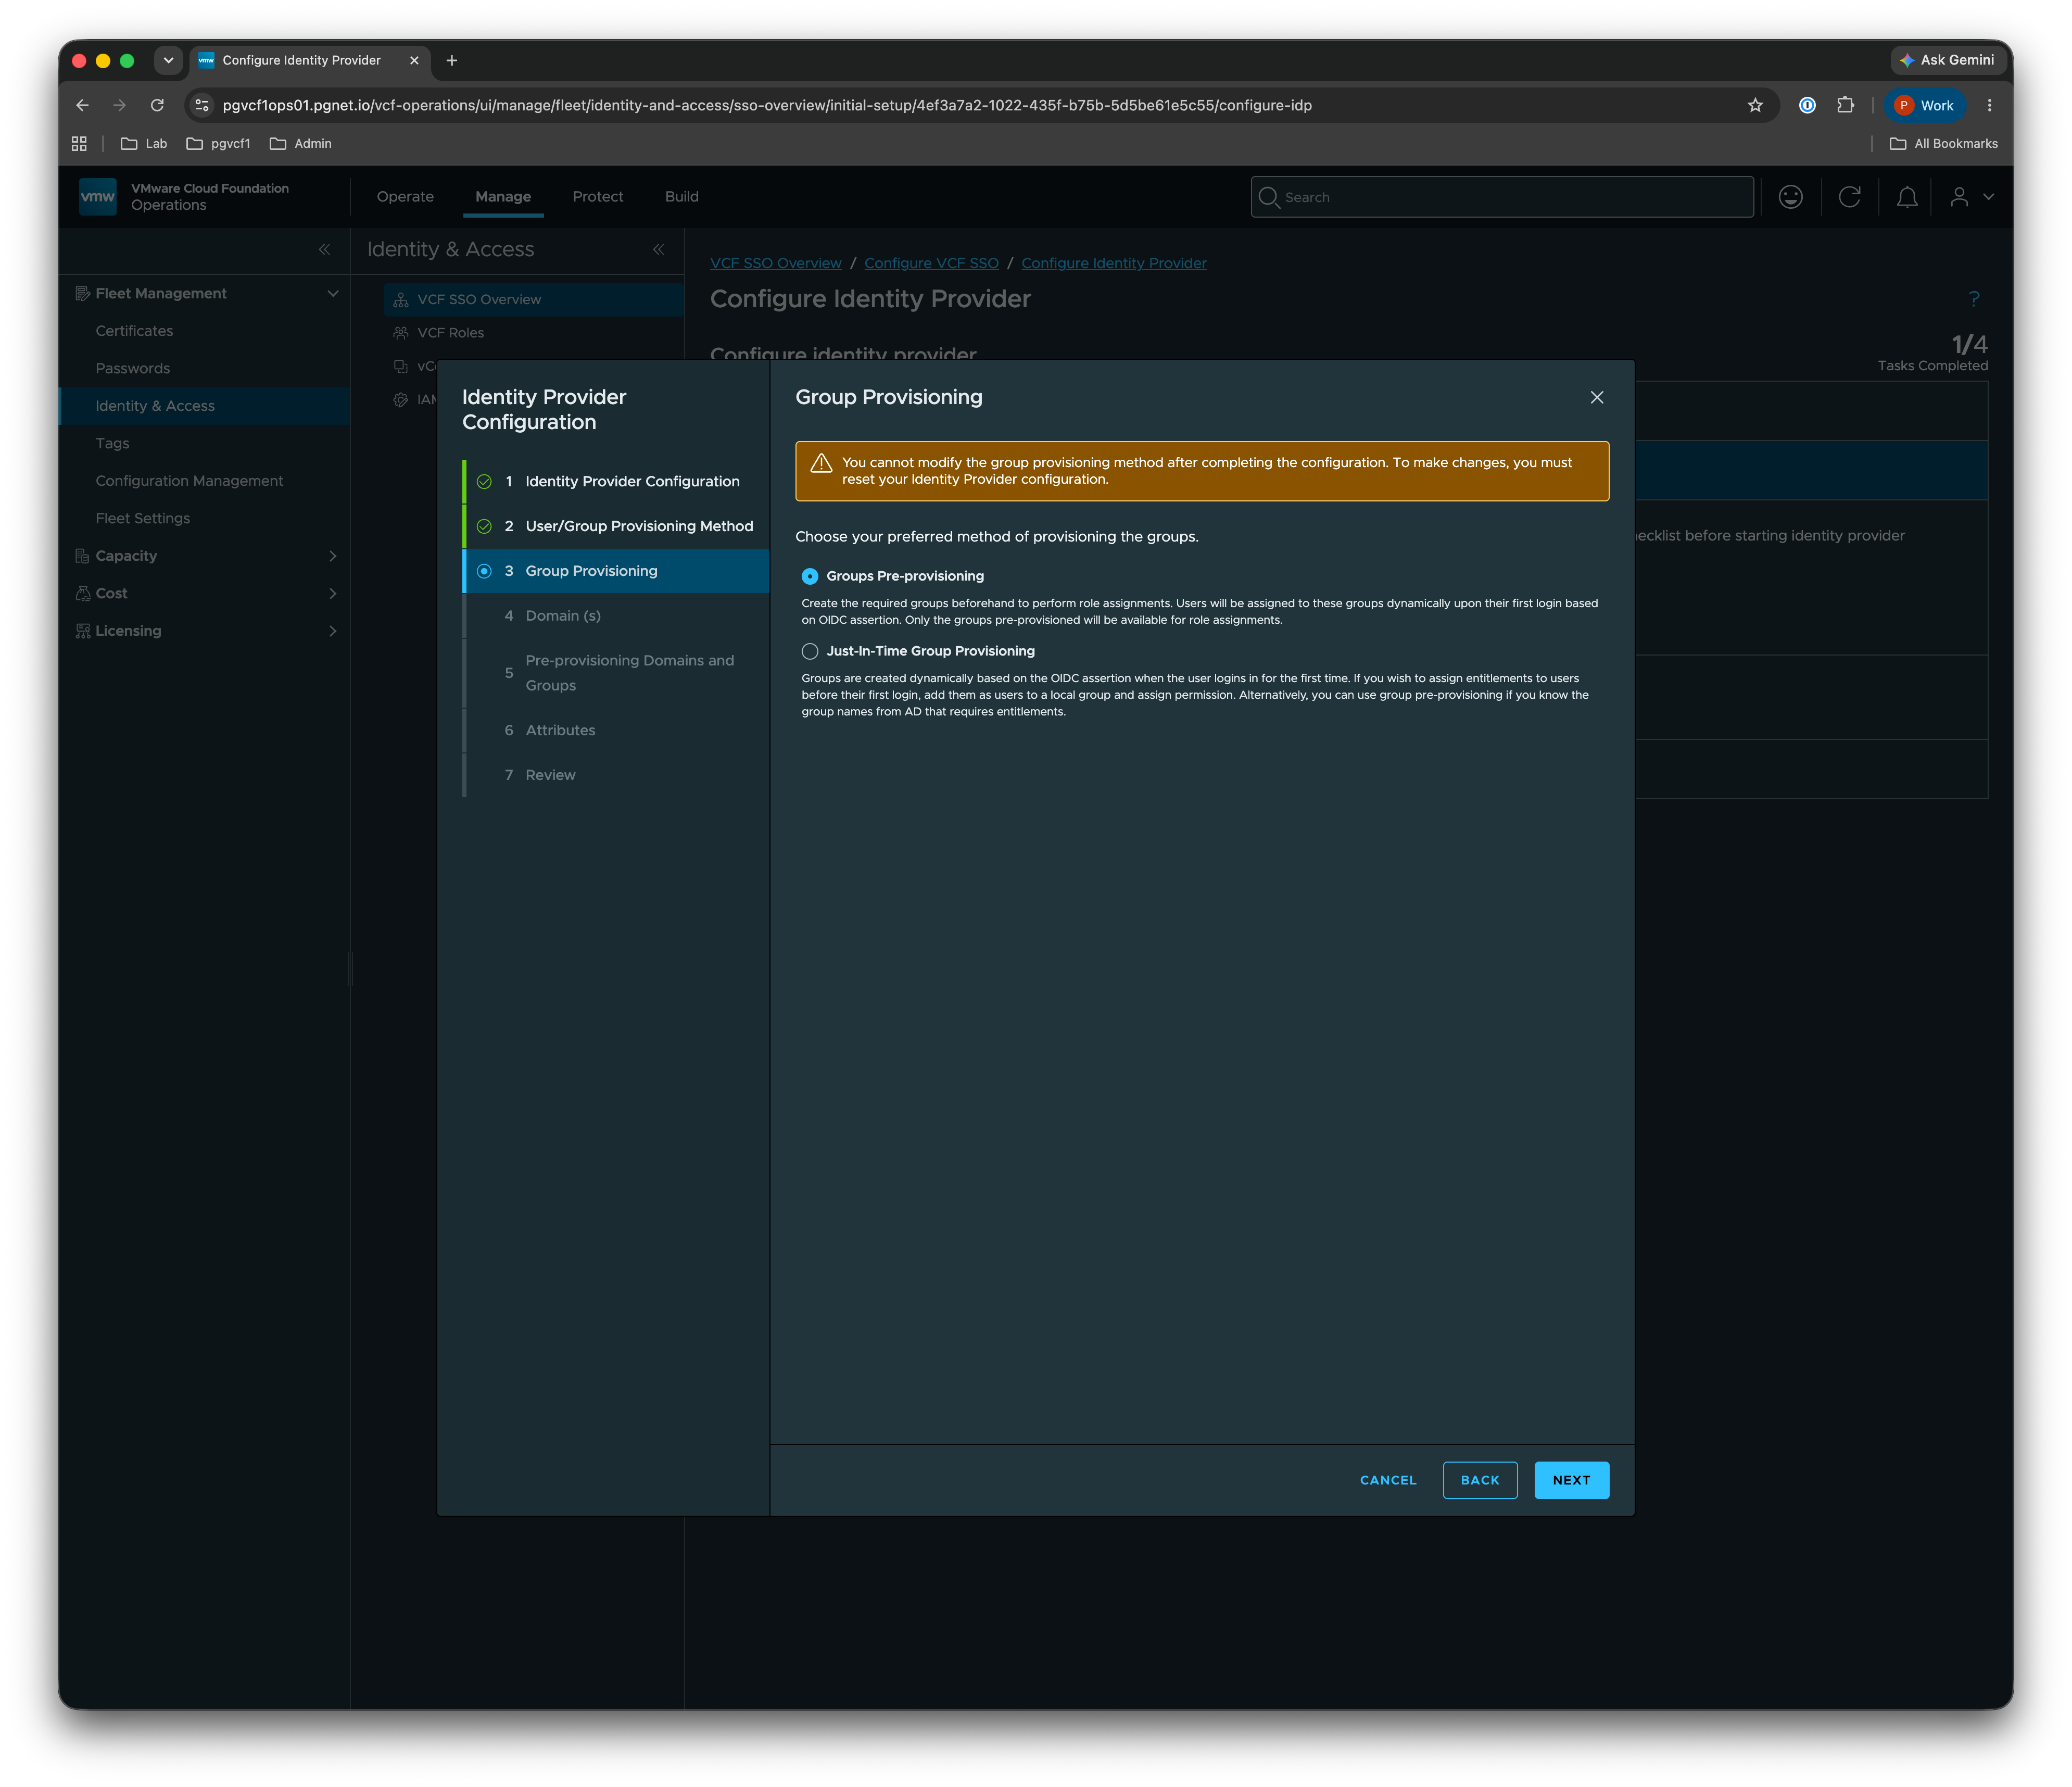The image size is (2072, 1787).
Task: Open VCF SSO Overview item
Action: [533, 300]
